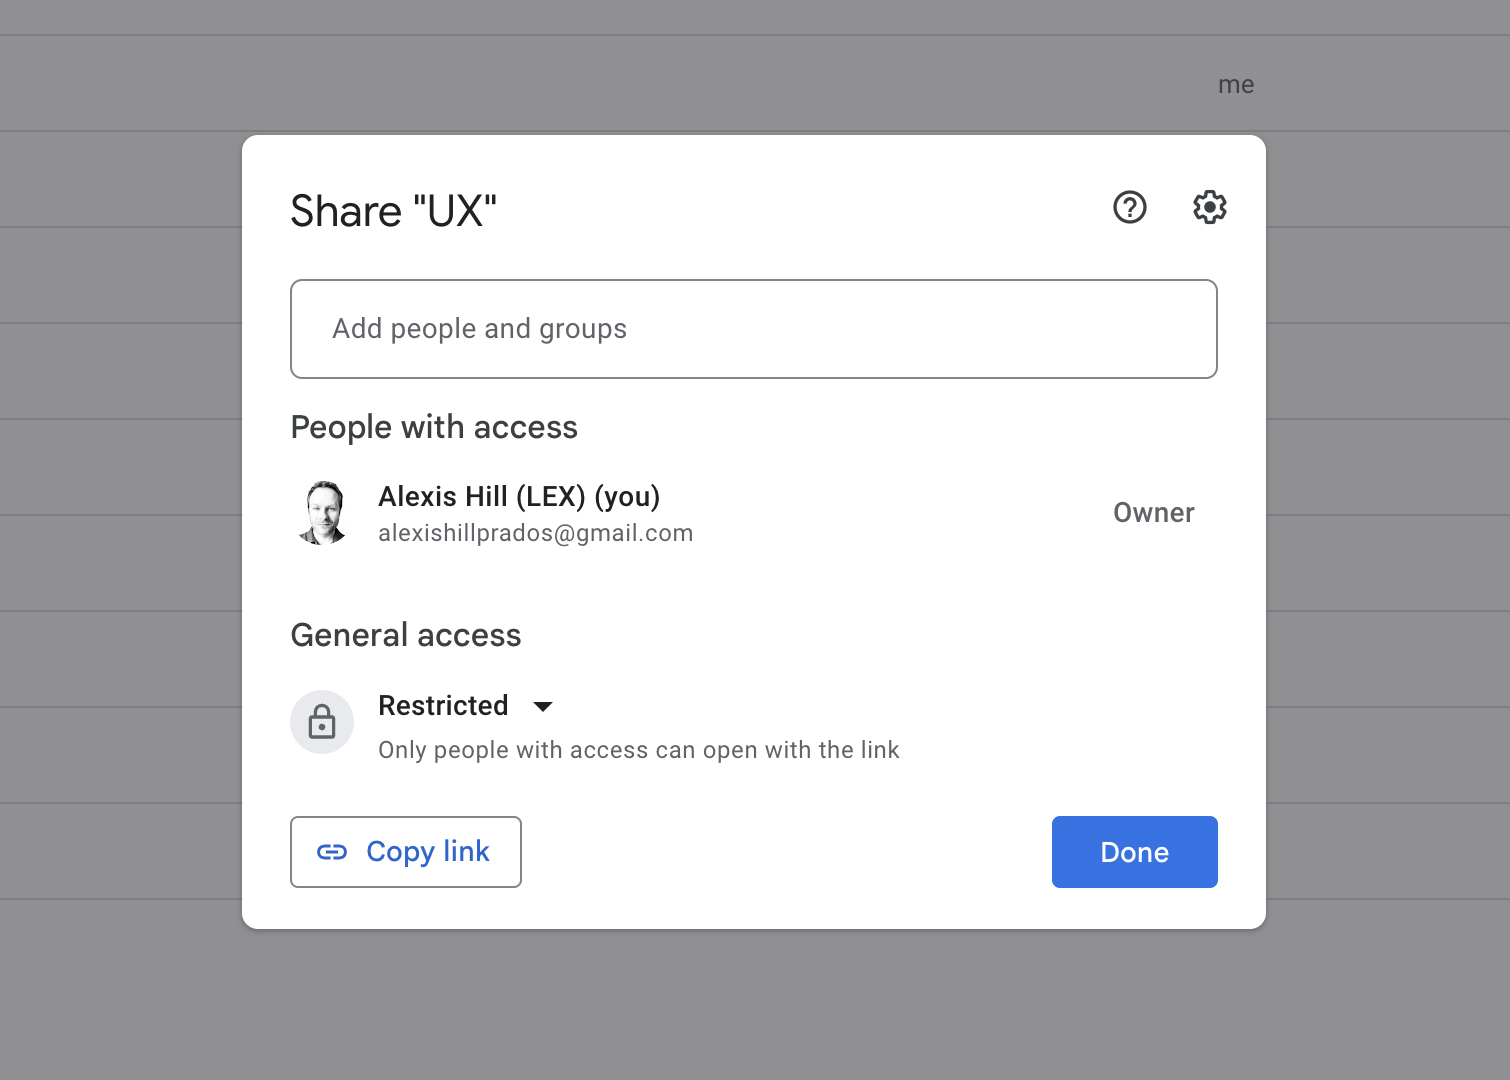1510x1080 pixels.
Task: Open the sharing help icon
Action: [1129, 208]
